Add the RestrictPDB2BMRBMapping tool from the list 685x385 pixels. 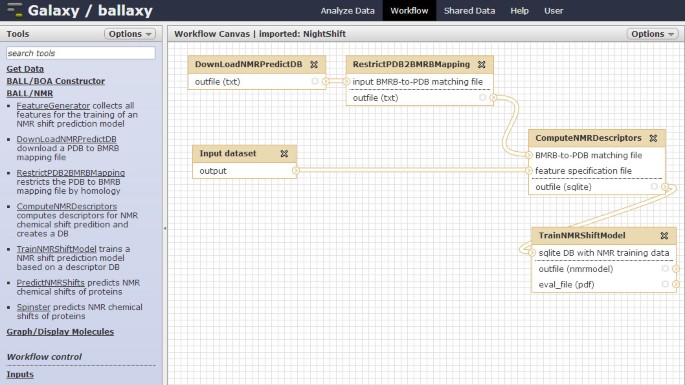(71, 173)
